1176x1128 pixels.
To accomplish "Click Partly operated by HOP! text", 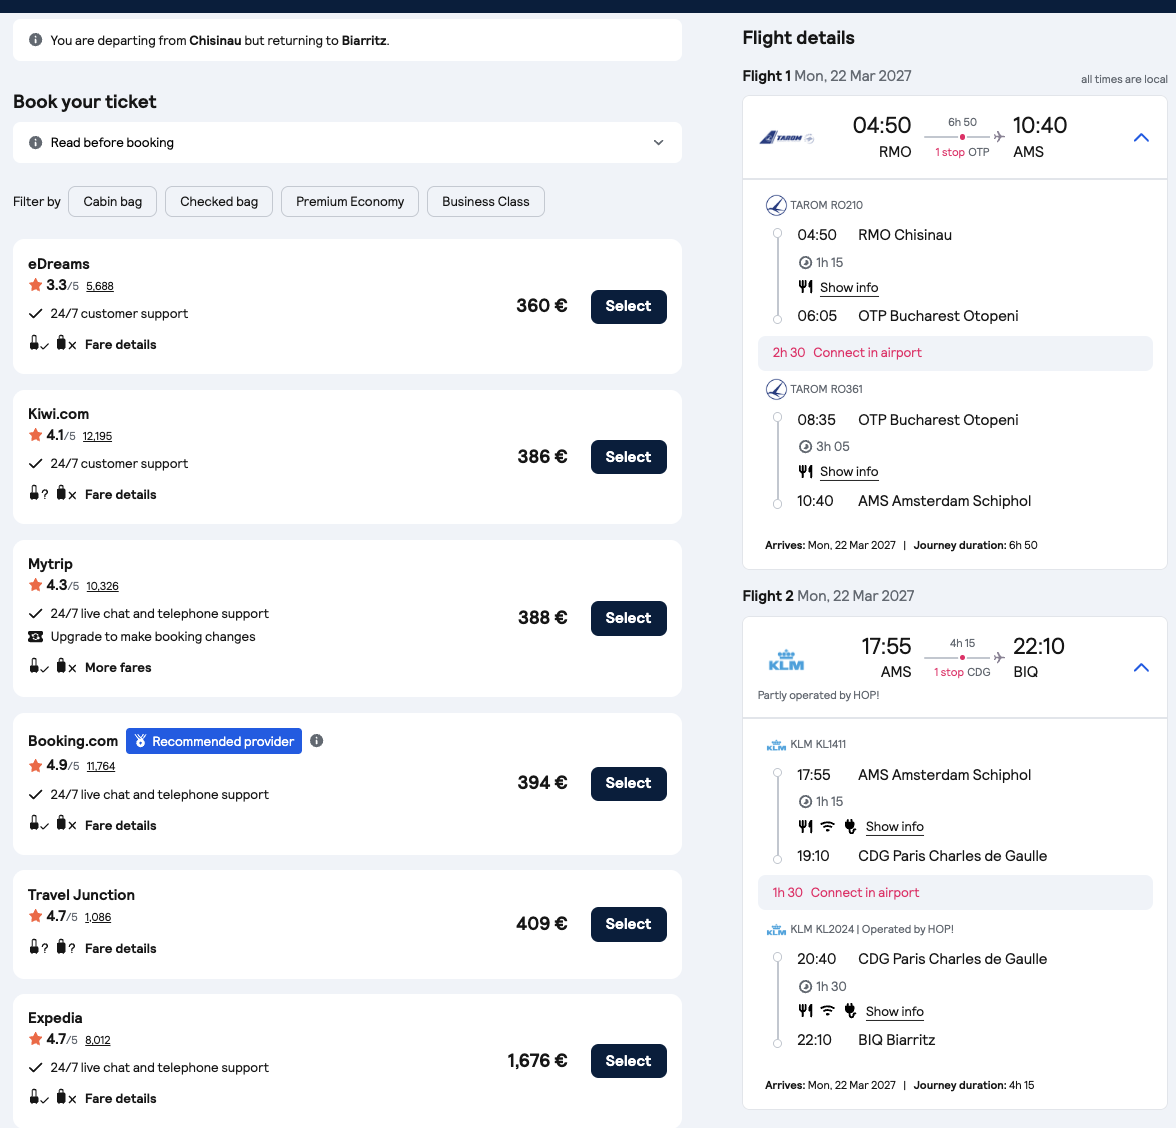I will click(818, 695).
